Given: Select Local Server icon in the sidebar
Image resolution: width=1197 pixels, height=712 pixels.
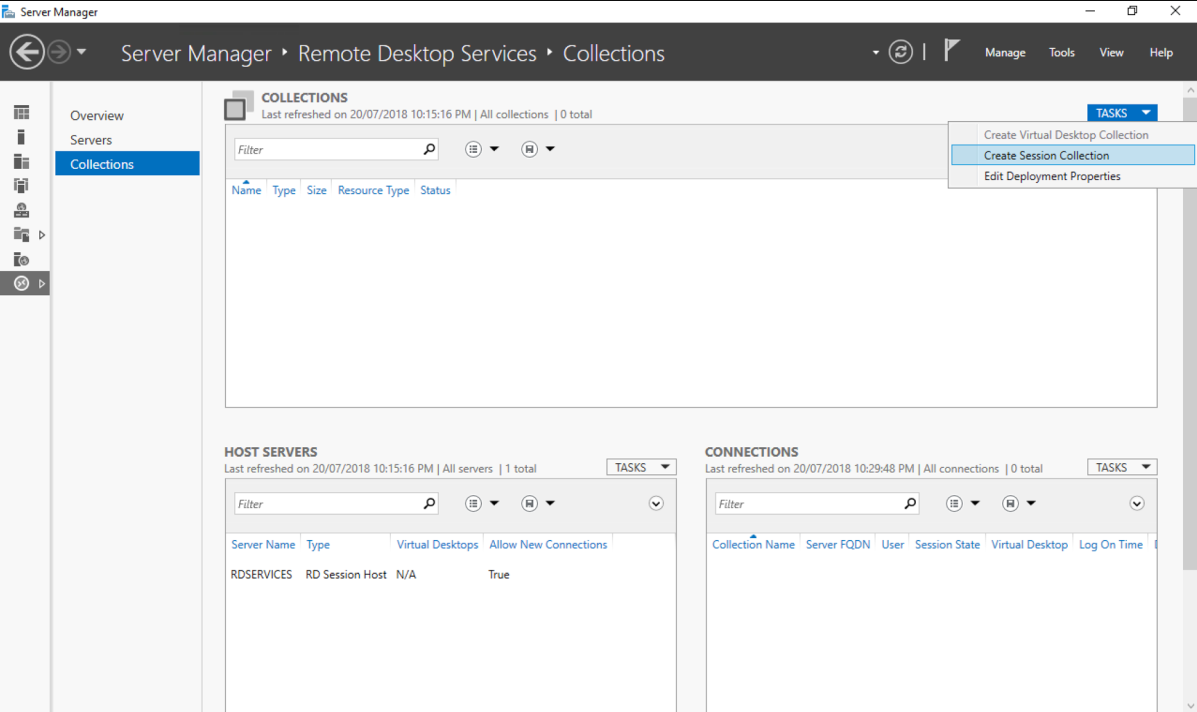Looking at the screenshot, I should pos(21,137).
